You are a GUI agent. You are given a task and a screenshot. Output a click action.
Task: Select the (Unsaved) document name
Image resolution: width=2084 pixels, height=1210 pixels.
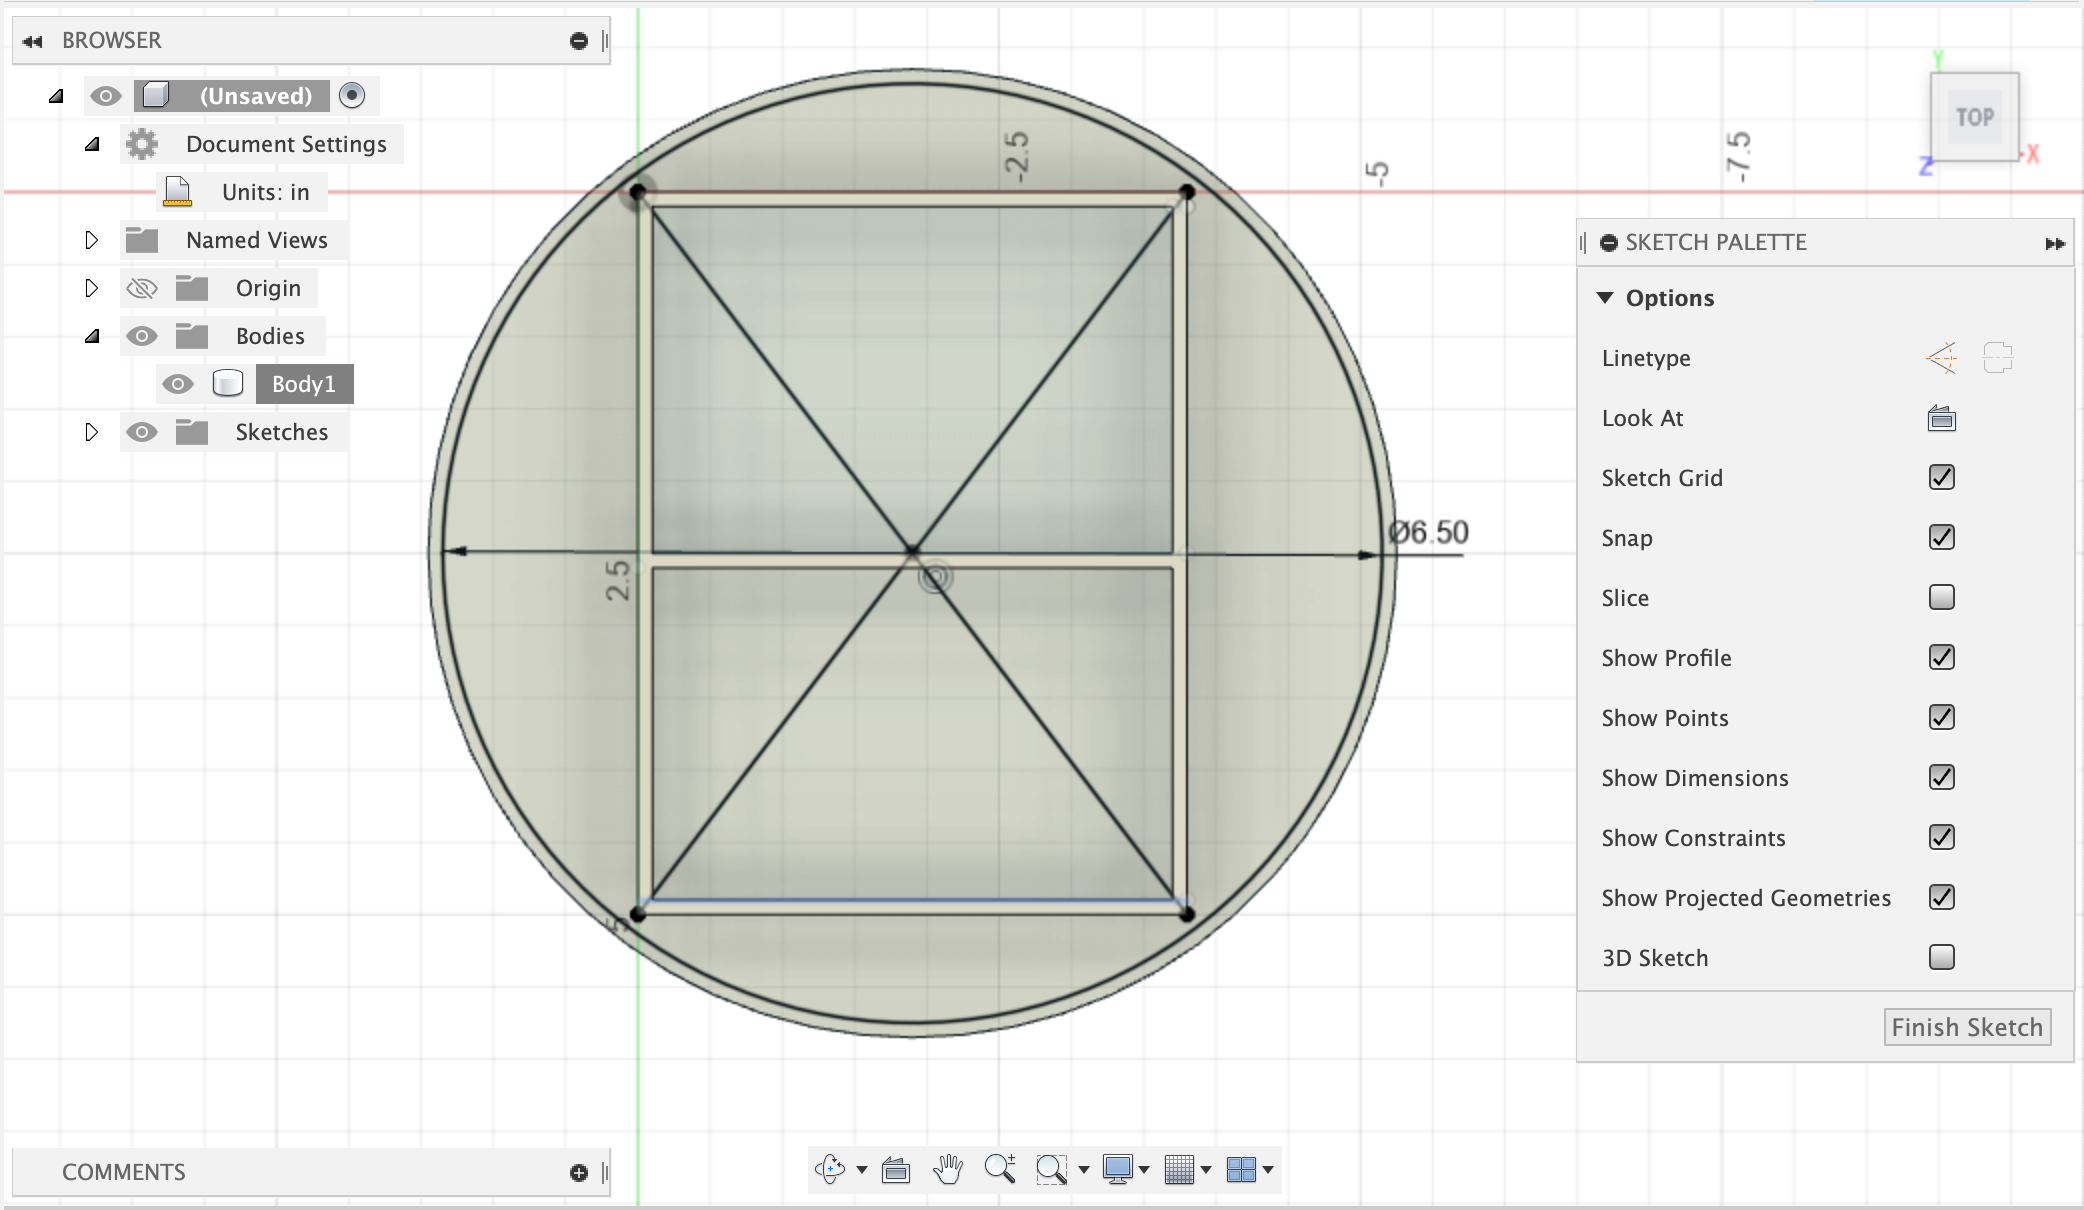(x=256, y=96)
